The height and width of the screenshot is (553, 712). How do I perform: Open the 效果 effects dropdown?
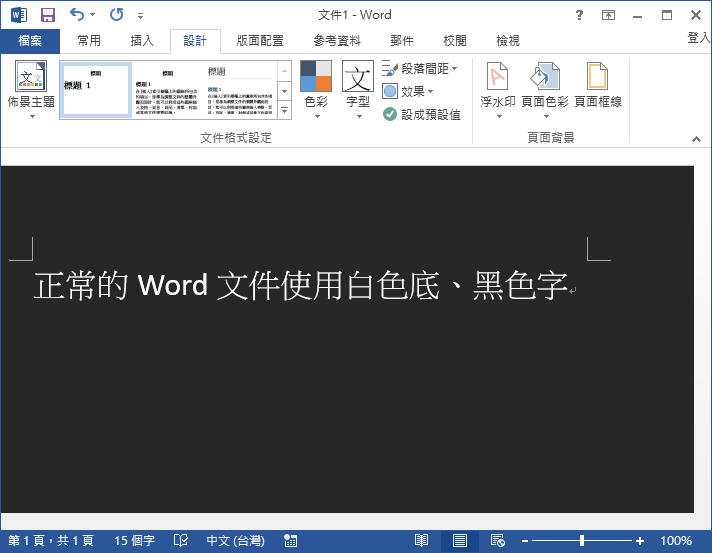click(408, 91)
